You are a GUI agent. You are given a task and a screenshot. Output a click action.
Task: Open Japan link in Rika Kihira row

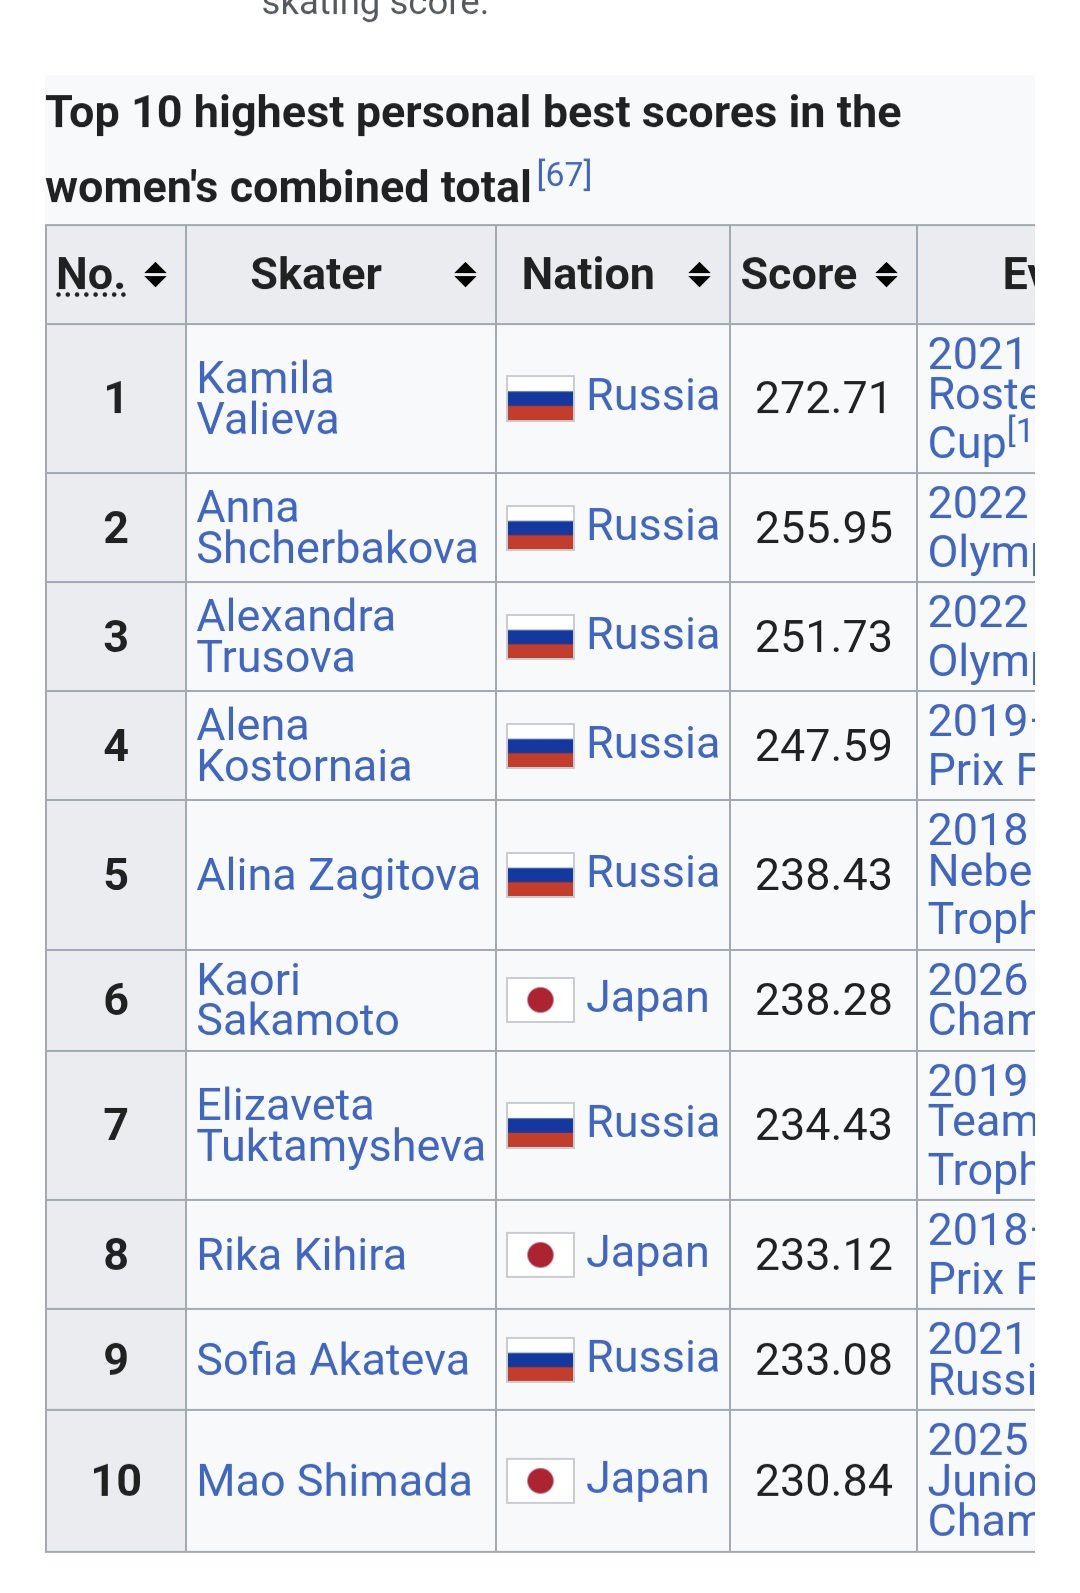click(x=647, y=1253)
